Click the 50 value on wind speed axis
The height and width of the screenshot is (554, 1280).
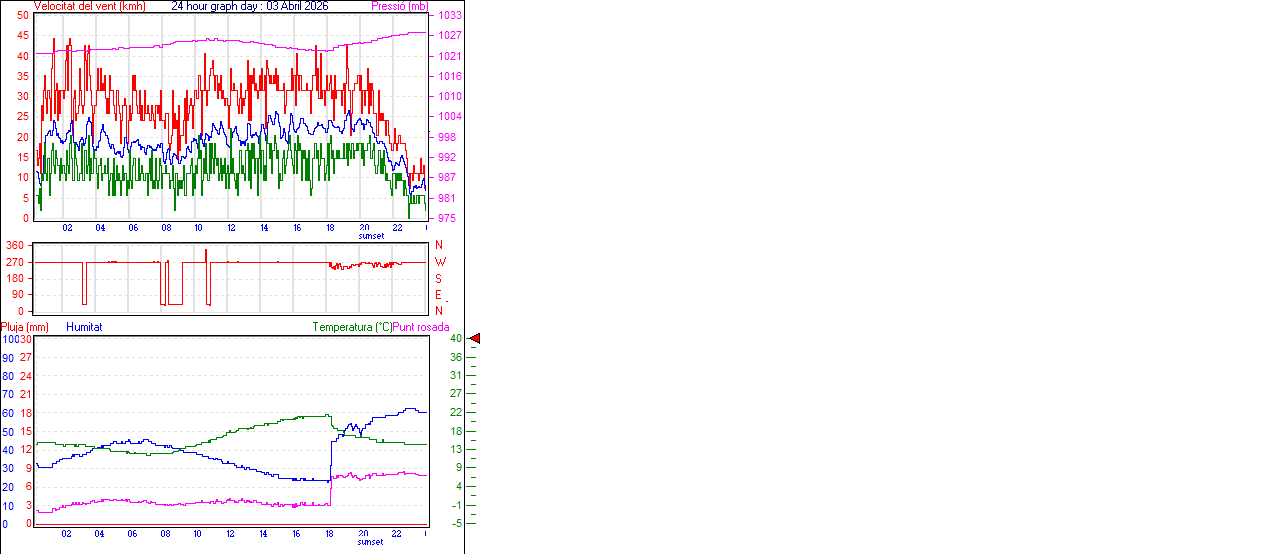coord(23,16)
